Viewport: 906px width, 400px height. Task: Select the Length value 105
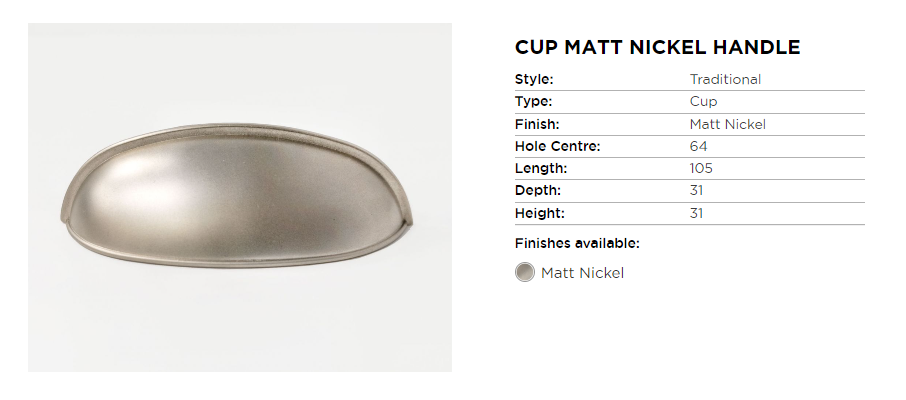point(701,168)
